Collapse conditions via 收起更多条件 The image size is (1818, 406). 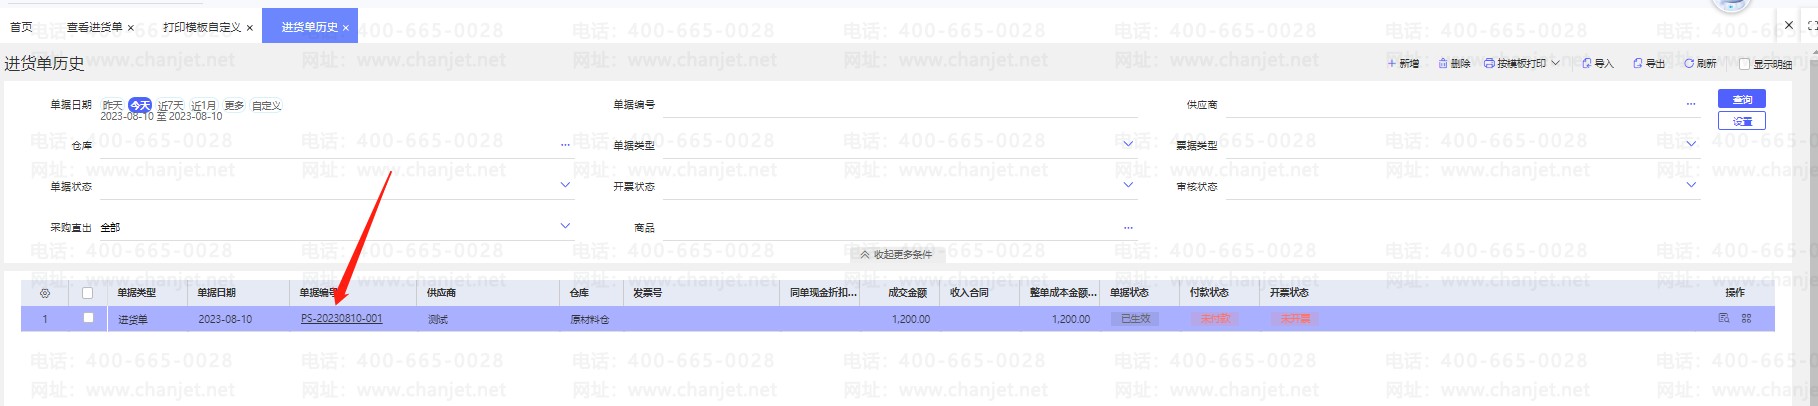pos(896,255)
